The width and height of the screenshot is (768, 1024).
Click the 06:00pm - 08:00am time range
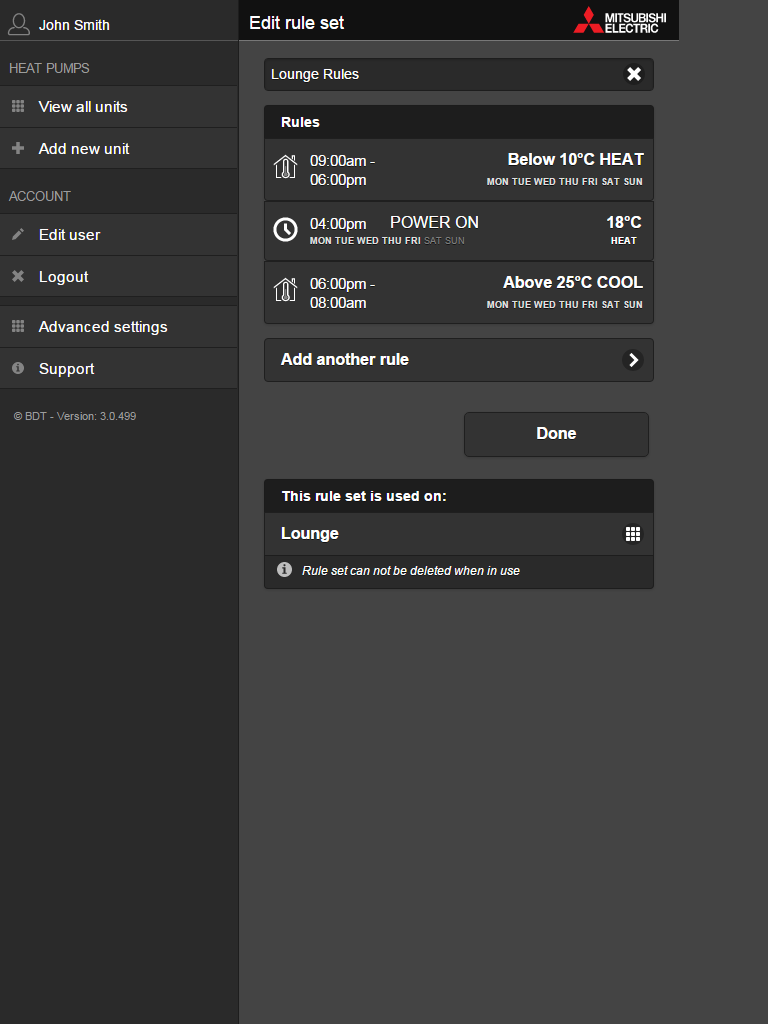click(342, 293)
